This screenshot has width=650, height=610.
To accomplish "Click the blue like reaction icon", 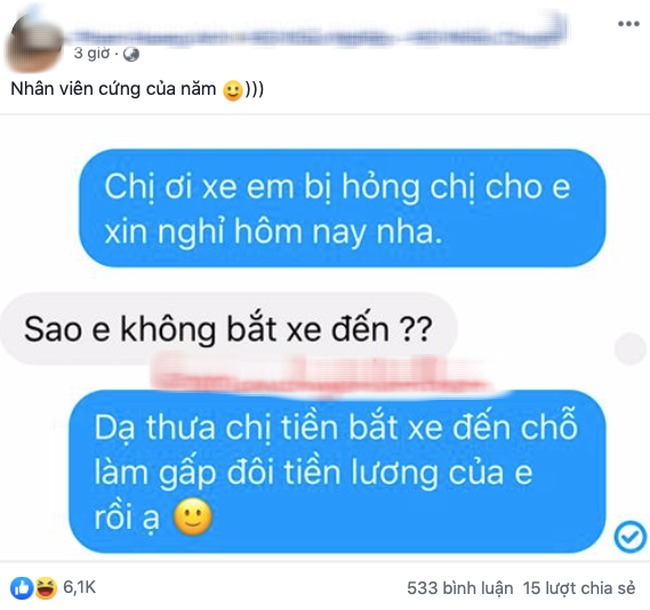I will point(22,588).
